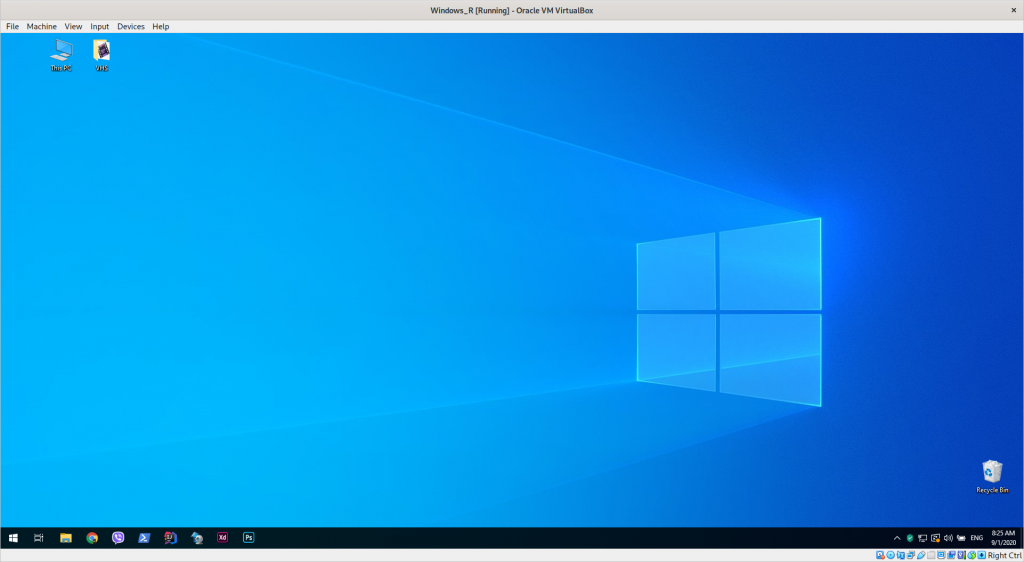Launch IntelliJ IDEA from the taskbar
Screen dimensions: 1024x562
click(170, 538)
